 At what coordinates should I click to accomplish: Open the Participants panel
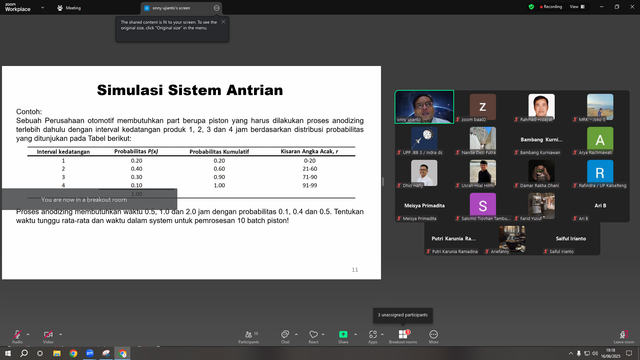tap(249, 336)
